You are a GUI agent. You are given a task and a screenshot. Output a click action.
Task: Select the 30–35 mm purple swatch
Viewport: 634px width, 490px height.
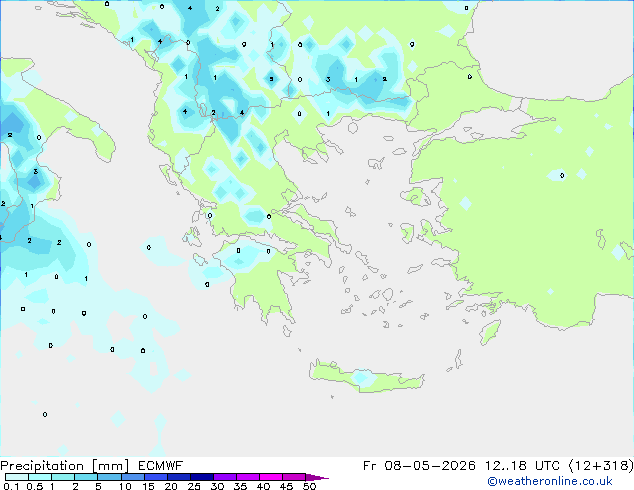[x=225, y=477]
